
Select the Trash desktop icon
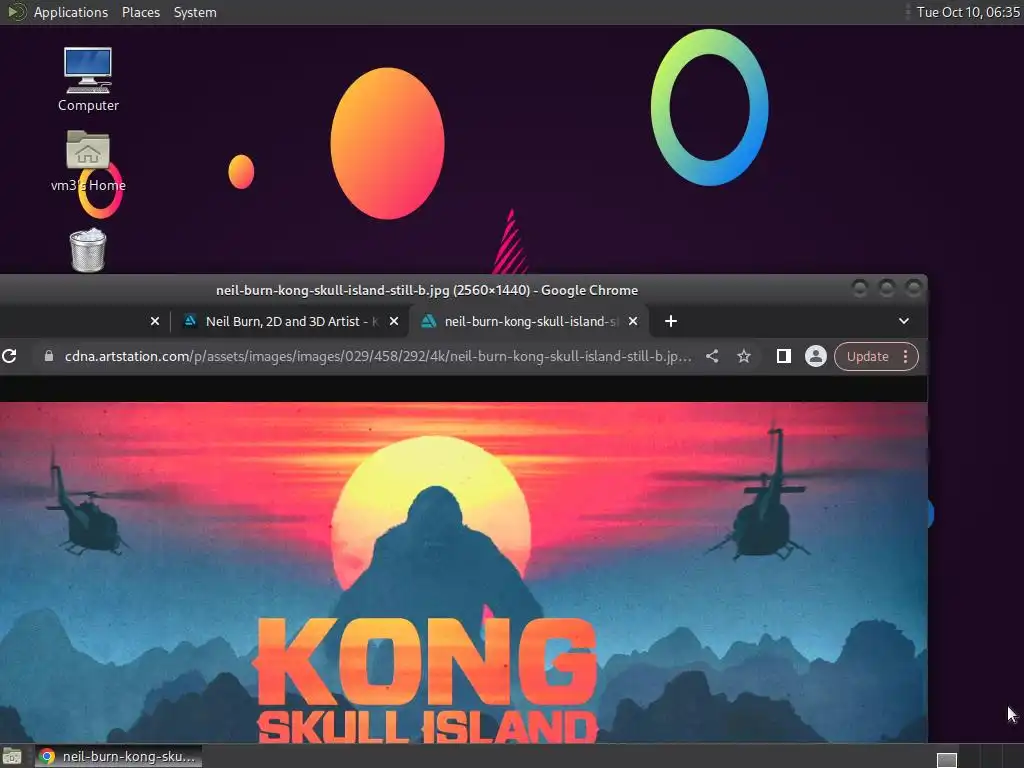pyautogui.click(x=88, y=250)
